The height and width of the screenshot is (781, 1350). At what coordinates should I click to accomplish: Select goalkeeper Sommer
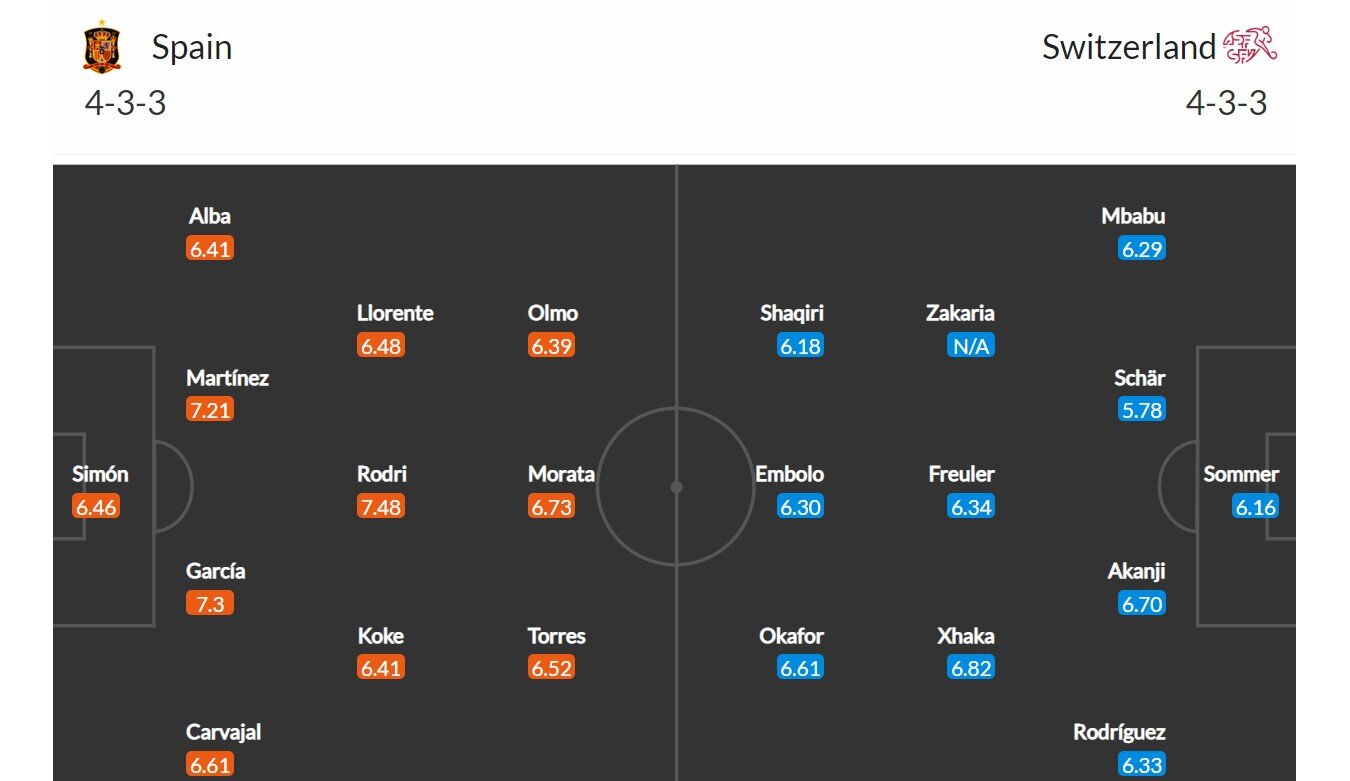click(1241, 474)
